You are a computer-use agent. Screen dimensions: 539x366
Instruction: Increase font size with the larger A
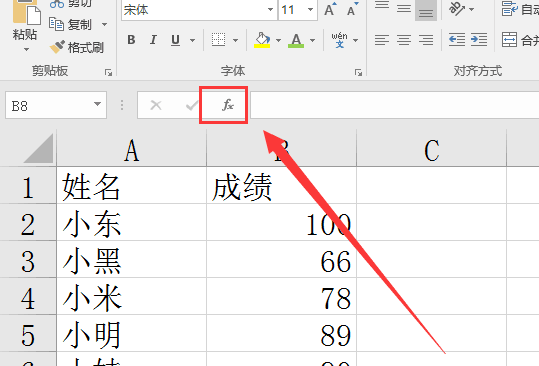click(x=330, y=10)
